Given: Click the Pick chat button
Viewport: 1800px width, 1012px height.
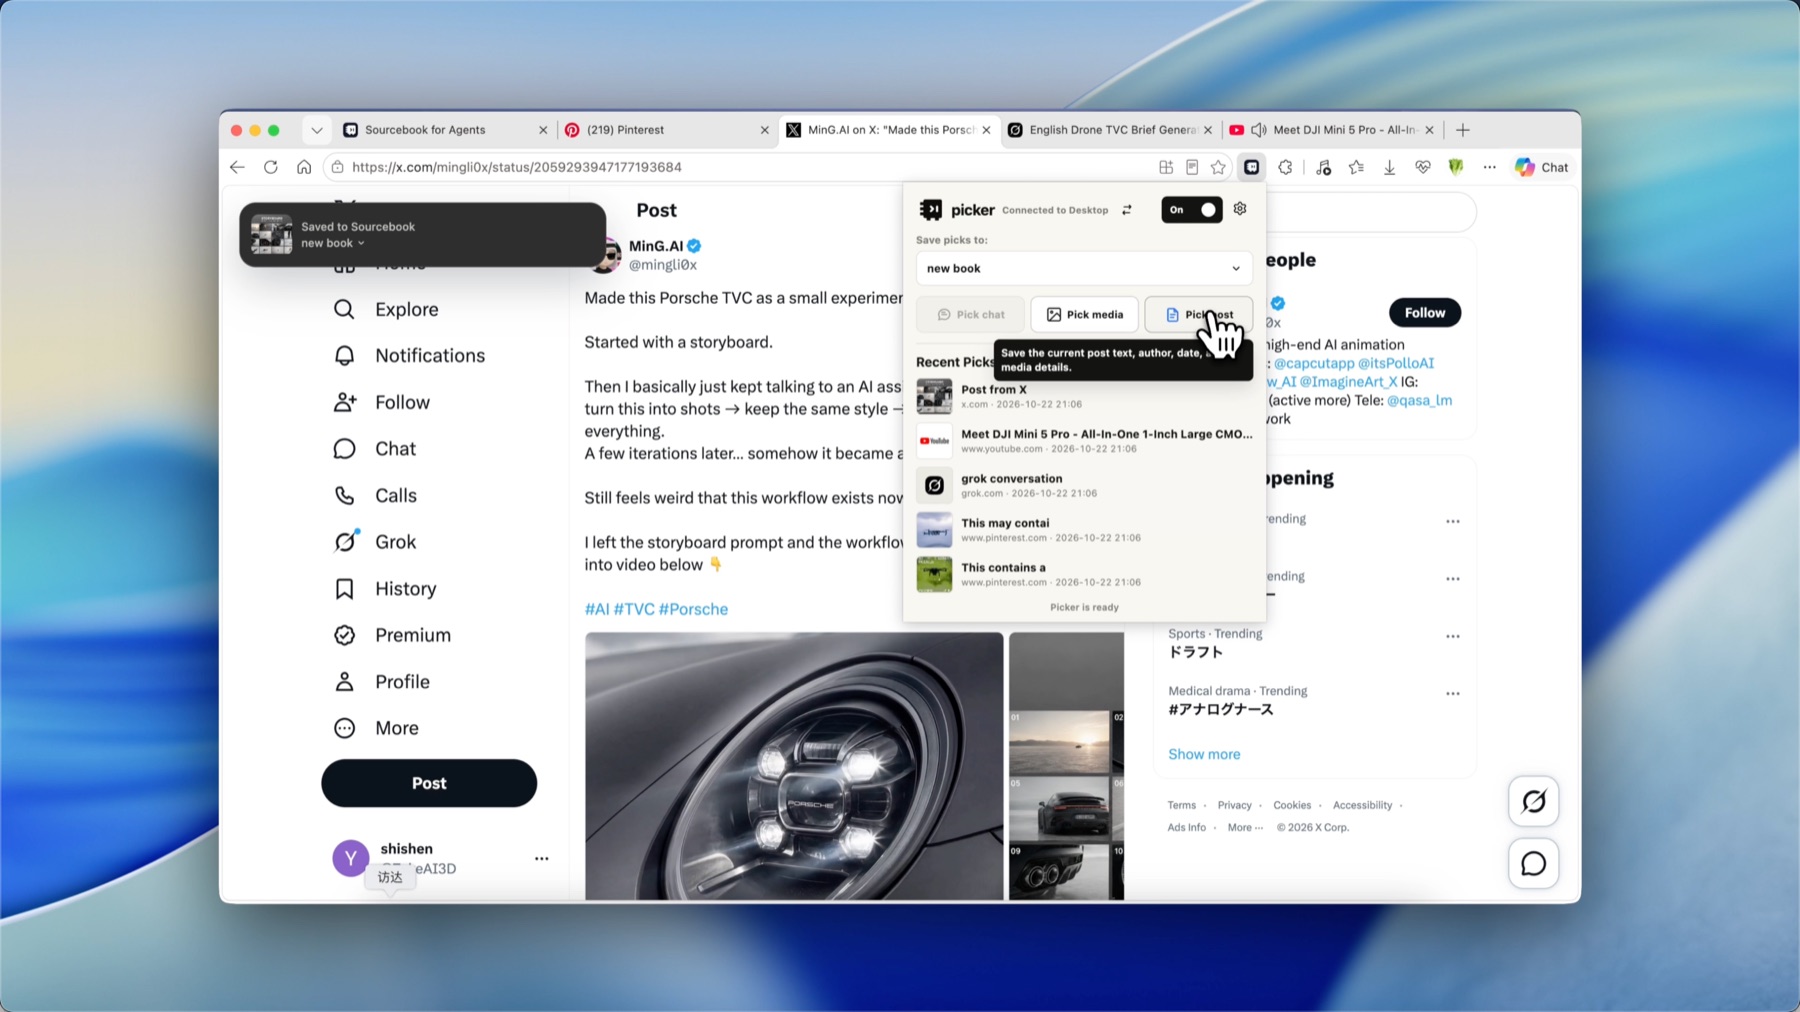Looking at the screenshot, I should click(970, 314).
